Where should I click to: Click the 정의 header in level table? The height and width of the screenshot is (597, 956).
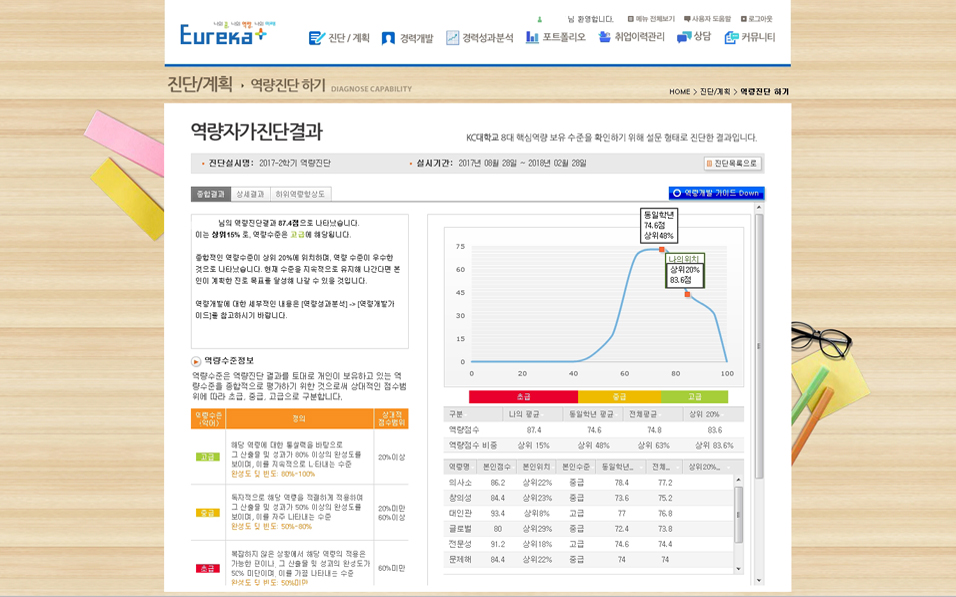(x=299, y=419)
